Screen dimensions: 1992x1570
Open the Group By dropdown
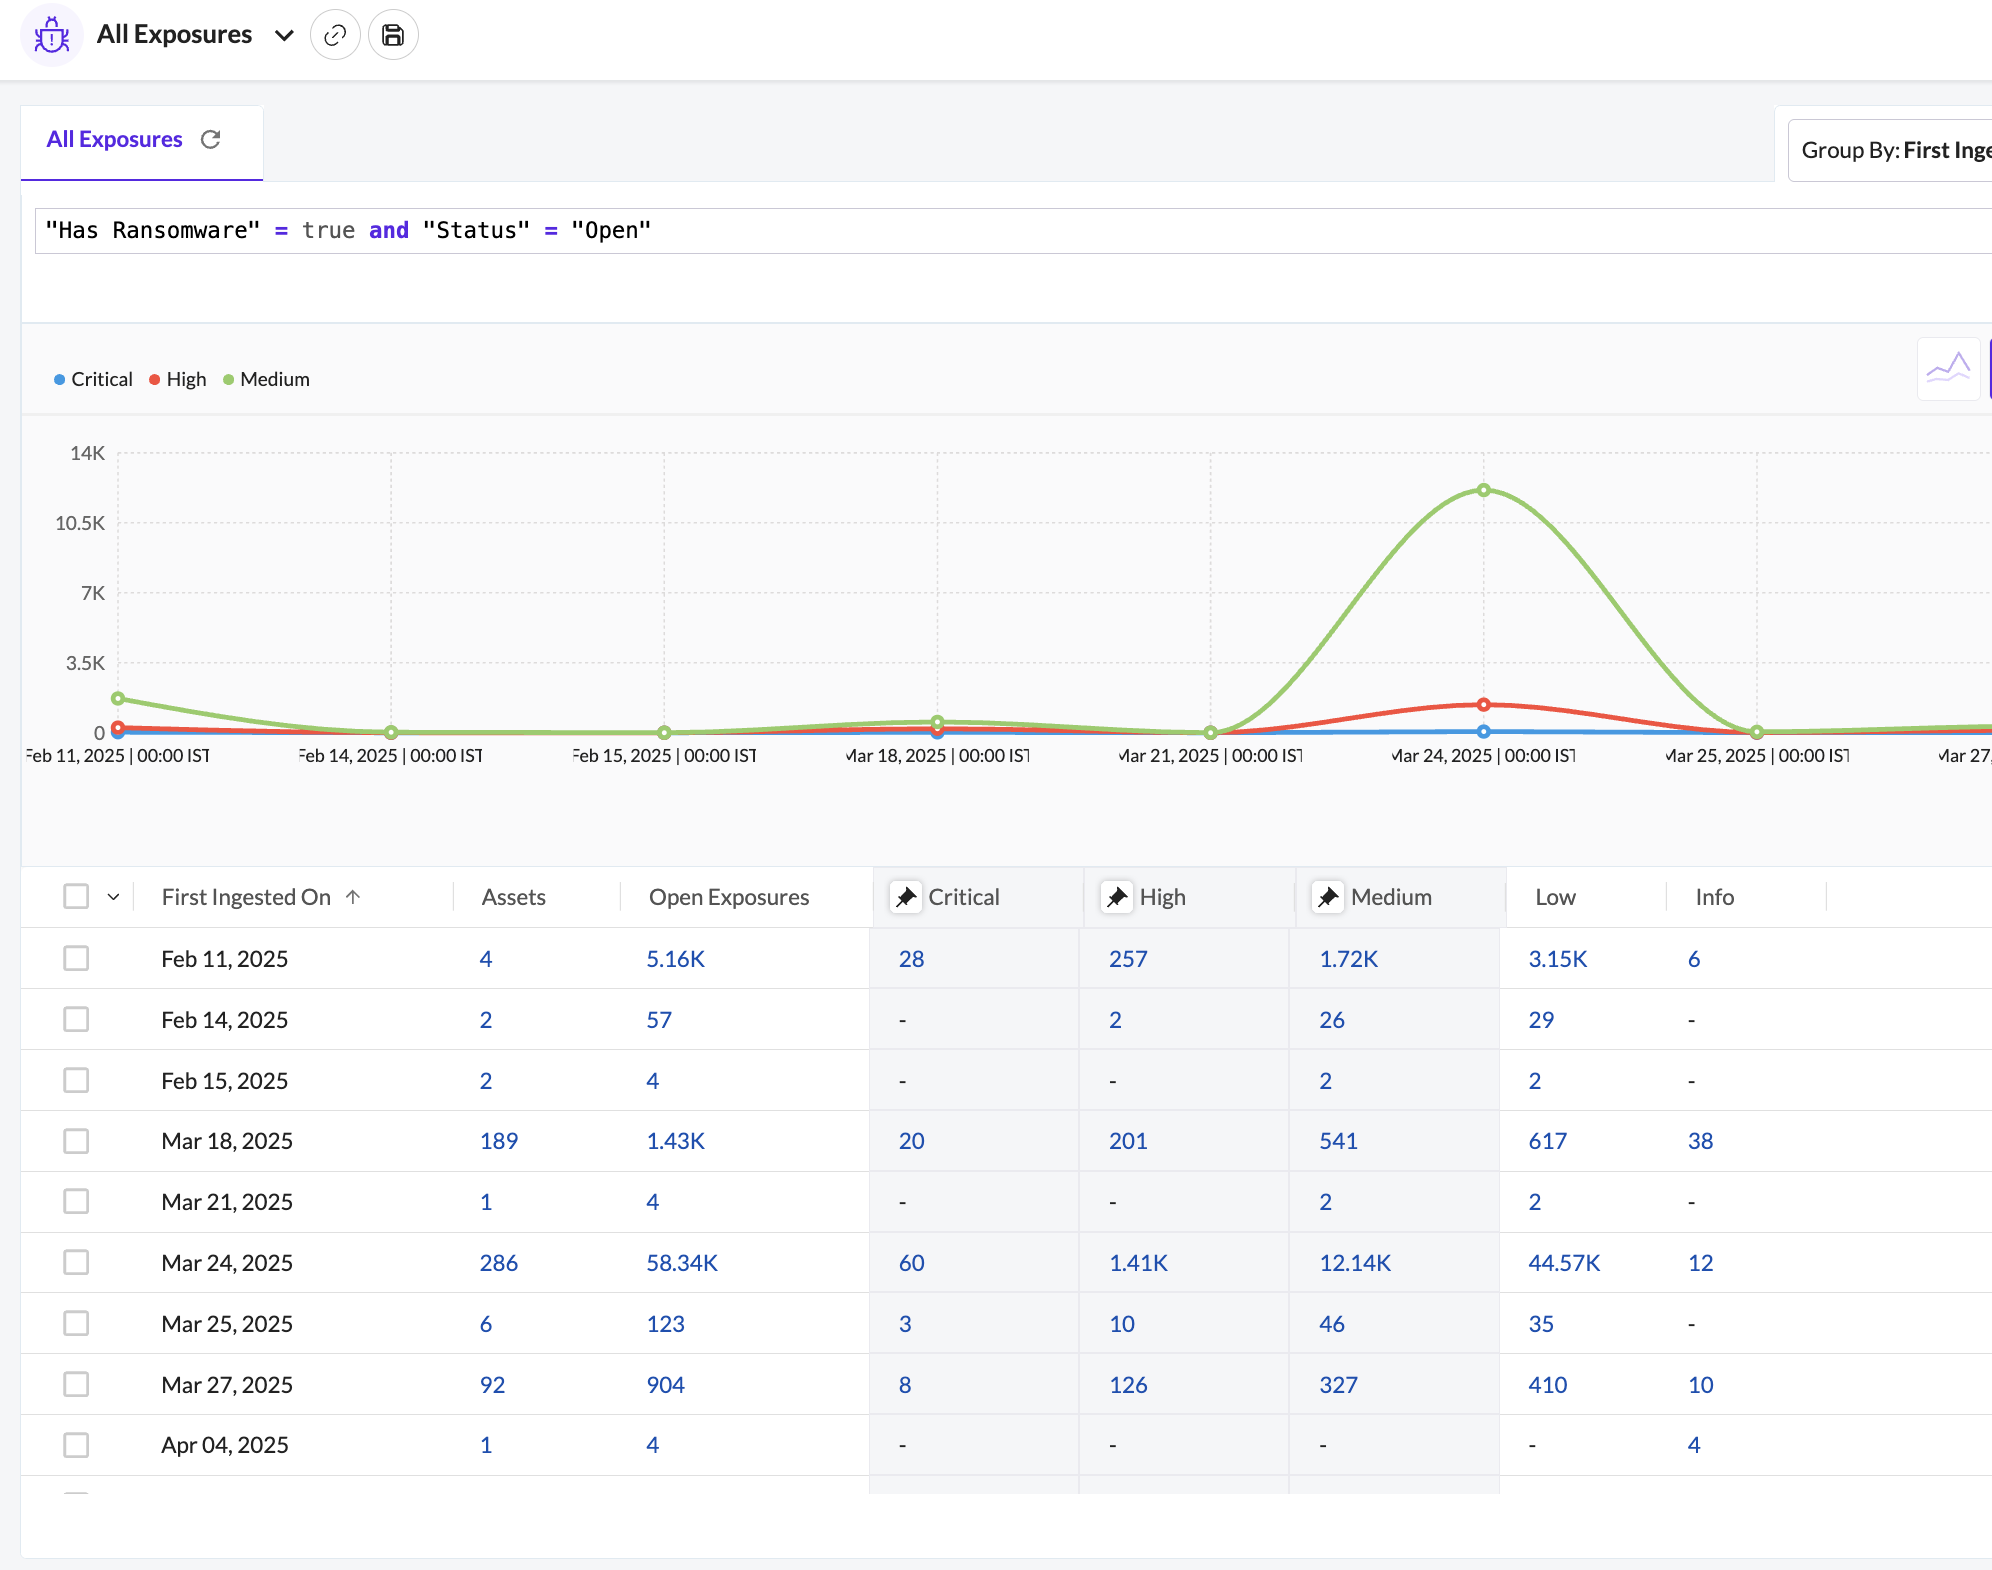click(x=1890, y=150)
